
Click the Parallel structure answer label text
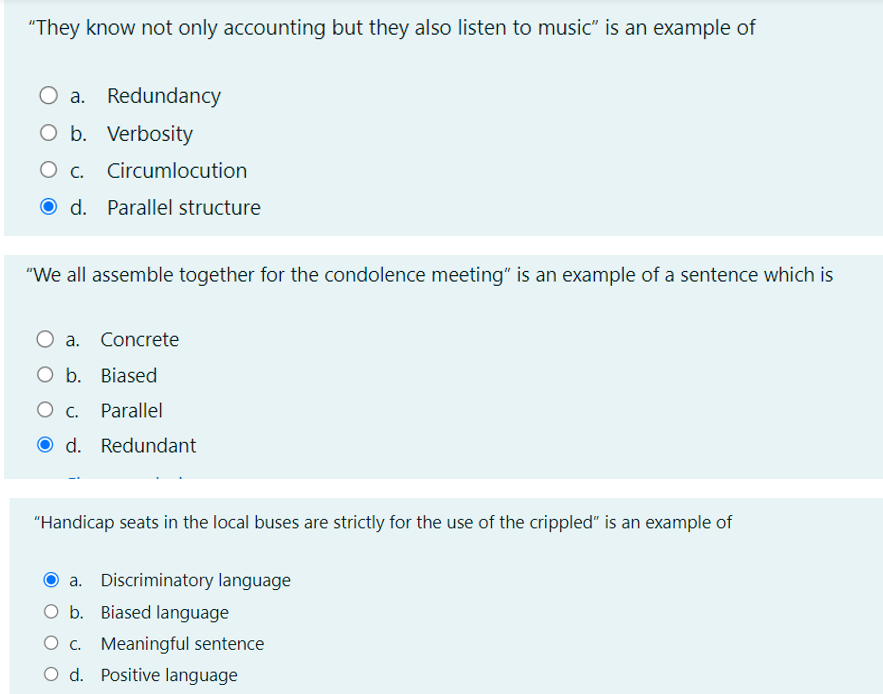click(183, 206)
